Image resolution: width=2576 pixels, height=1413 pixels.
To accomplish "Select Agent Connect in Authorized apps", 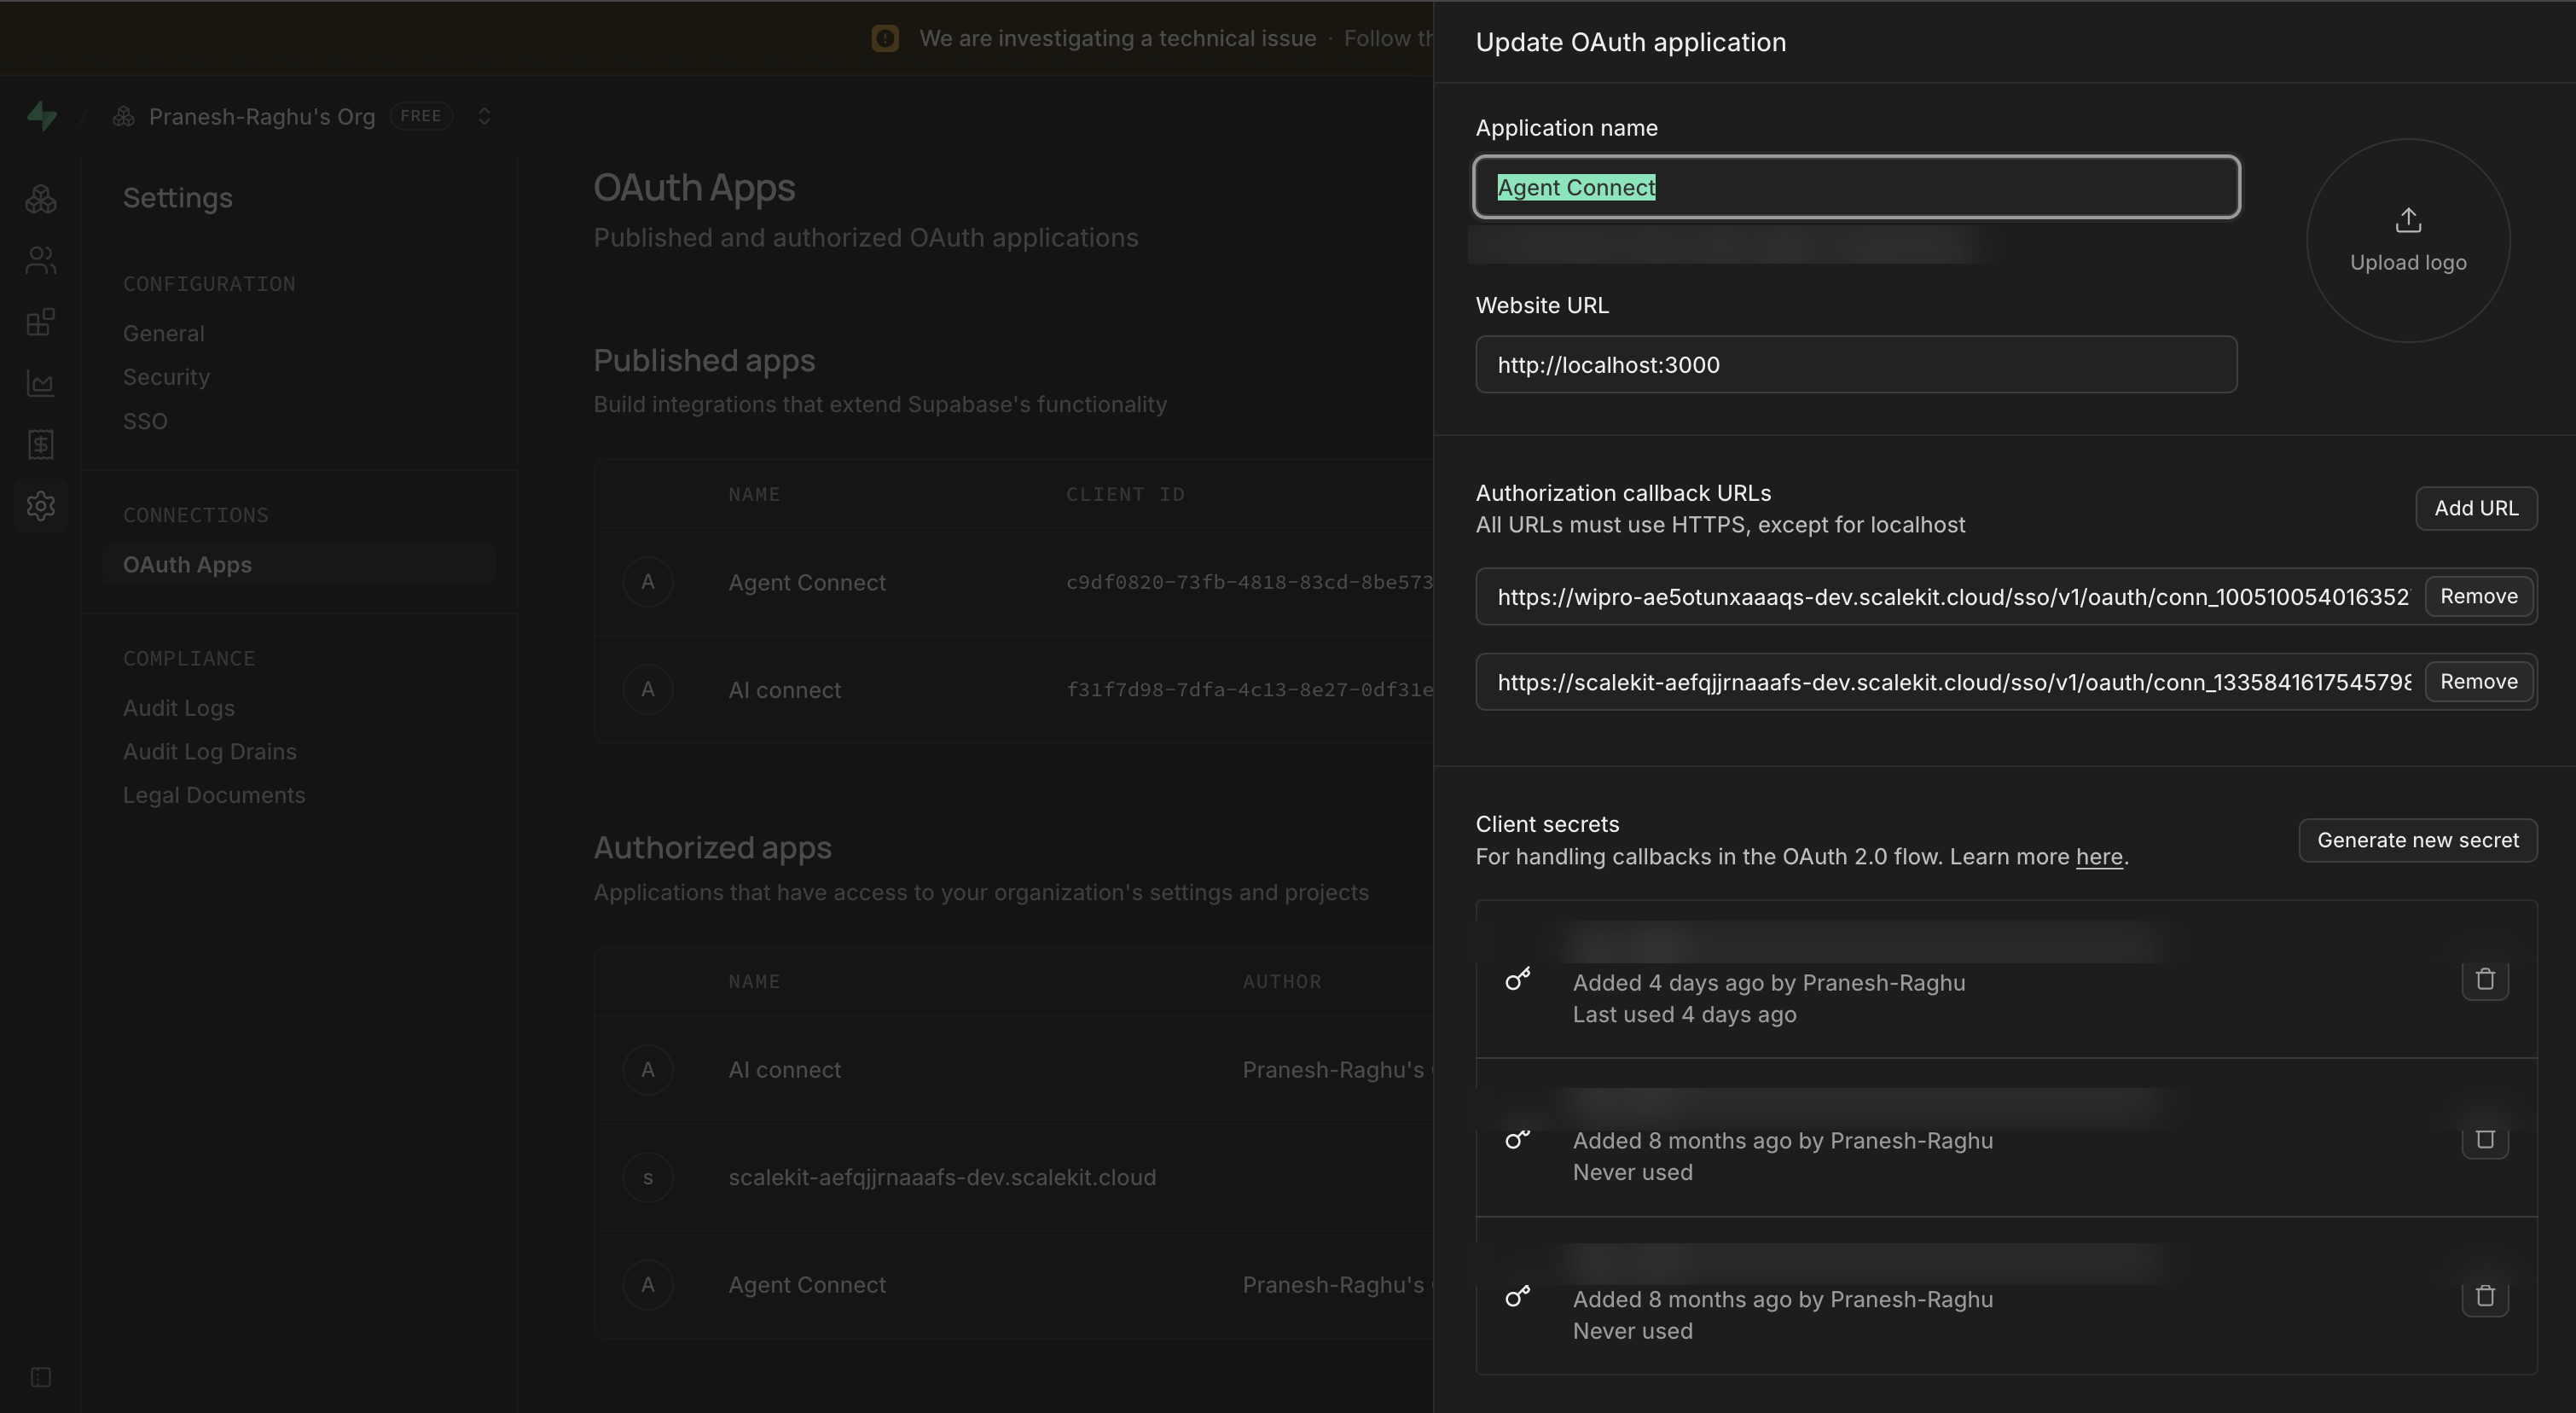I will (x=807, y=1285).
